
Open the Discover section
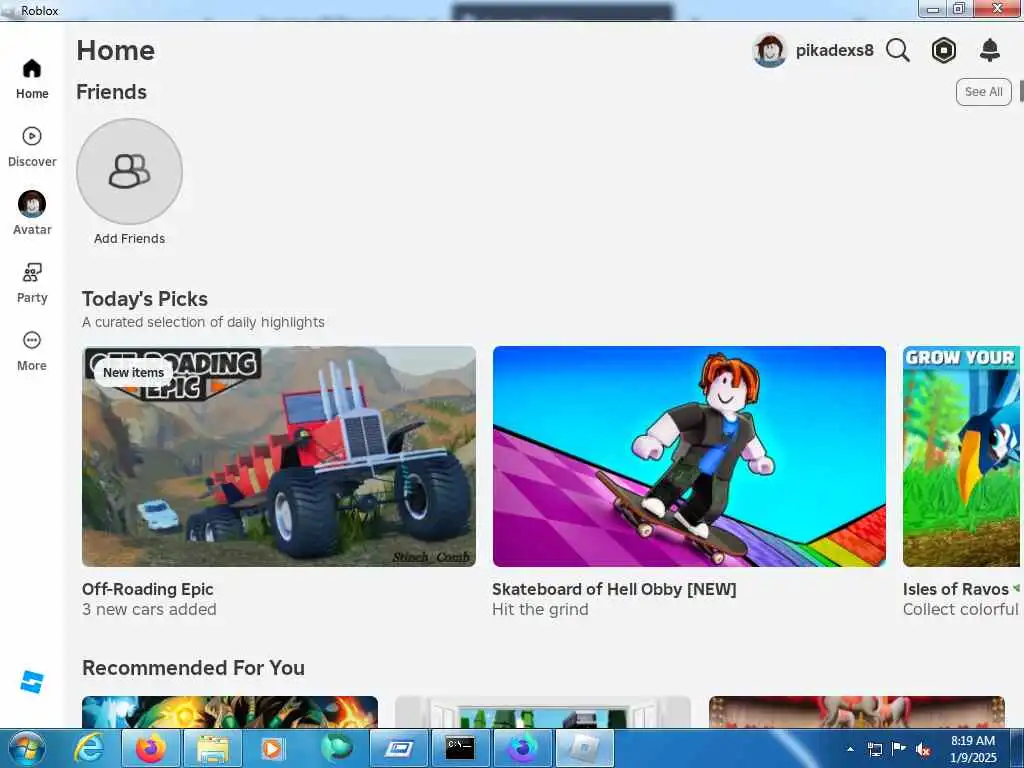click(x=32, y=147)
